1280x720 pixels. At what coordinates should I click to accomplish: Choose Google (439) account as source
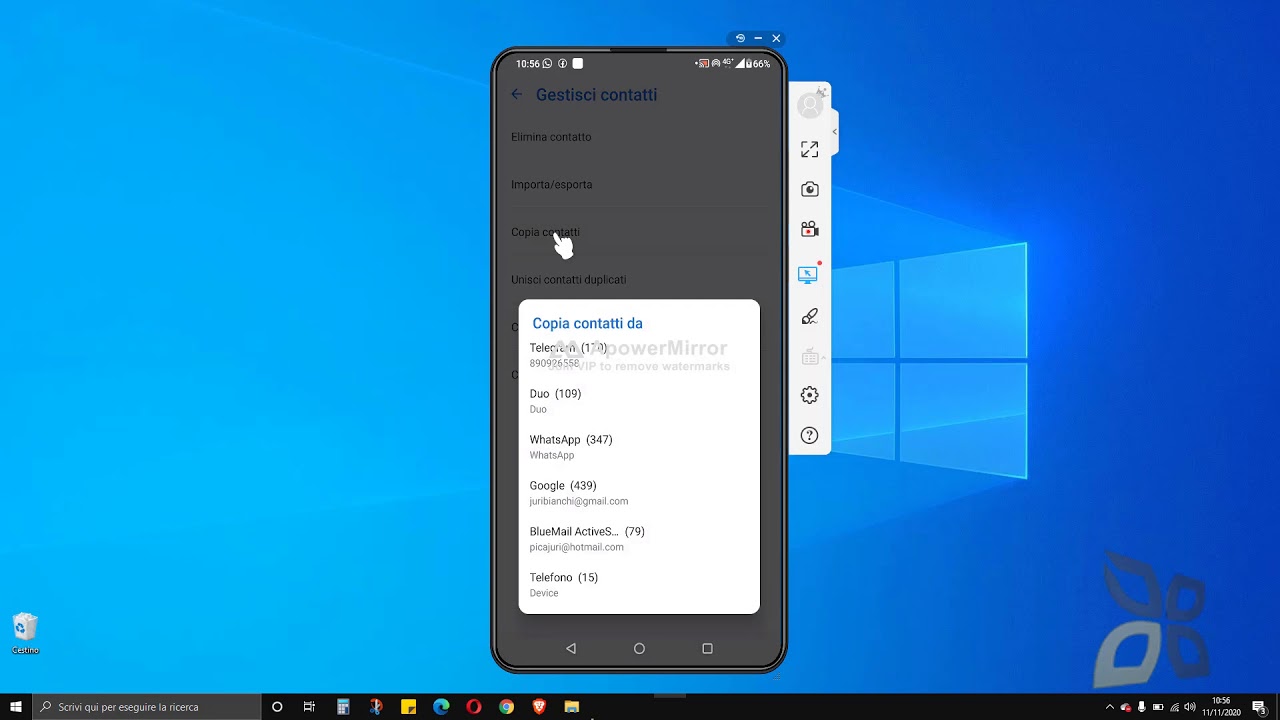[x=639, y=493]
